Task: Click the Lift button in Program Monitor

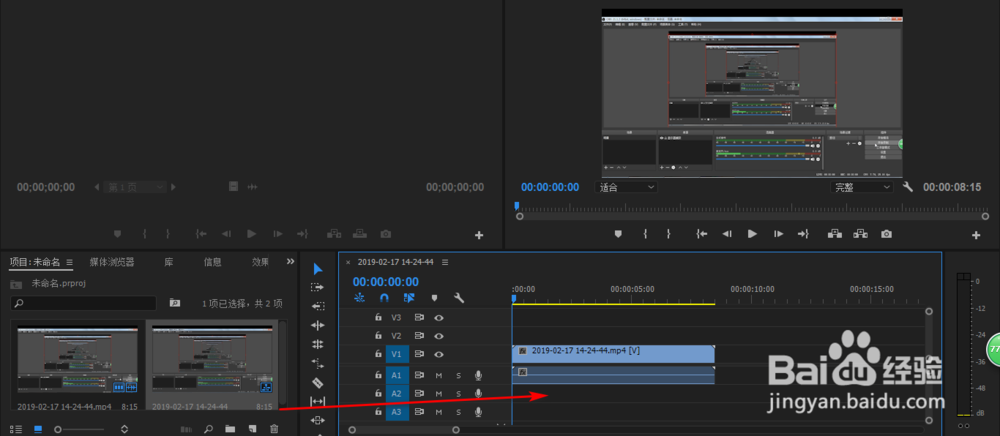Action: click(834, 234)
